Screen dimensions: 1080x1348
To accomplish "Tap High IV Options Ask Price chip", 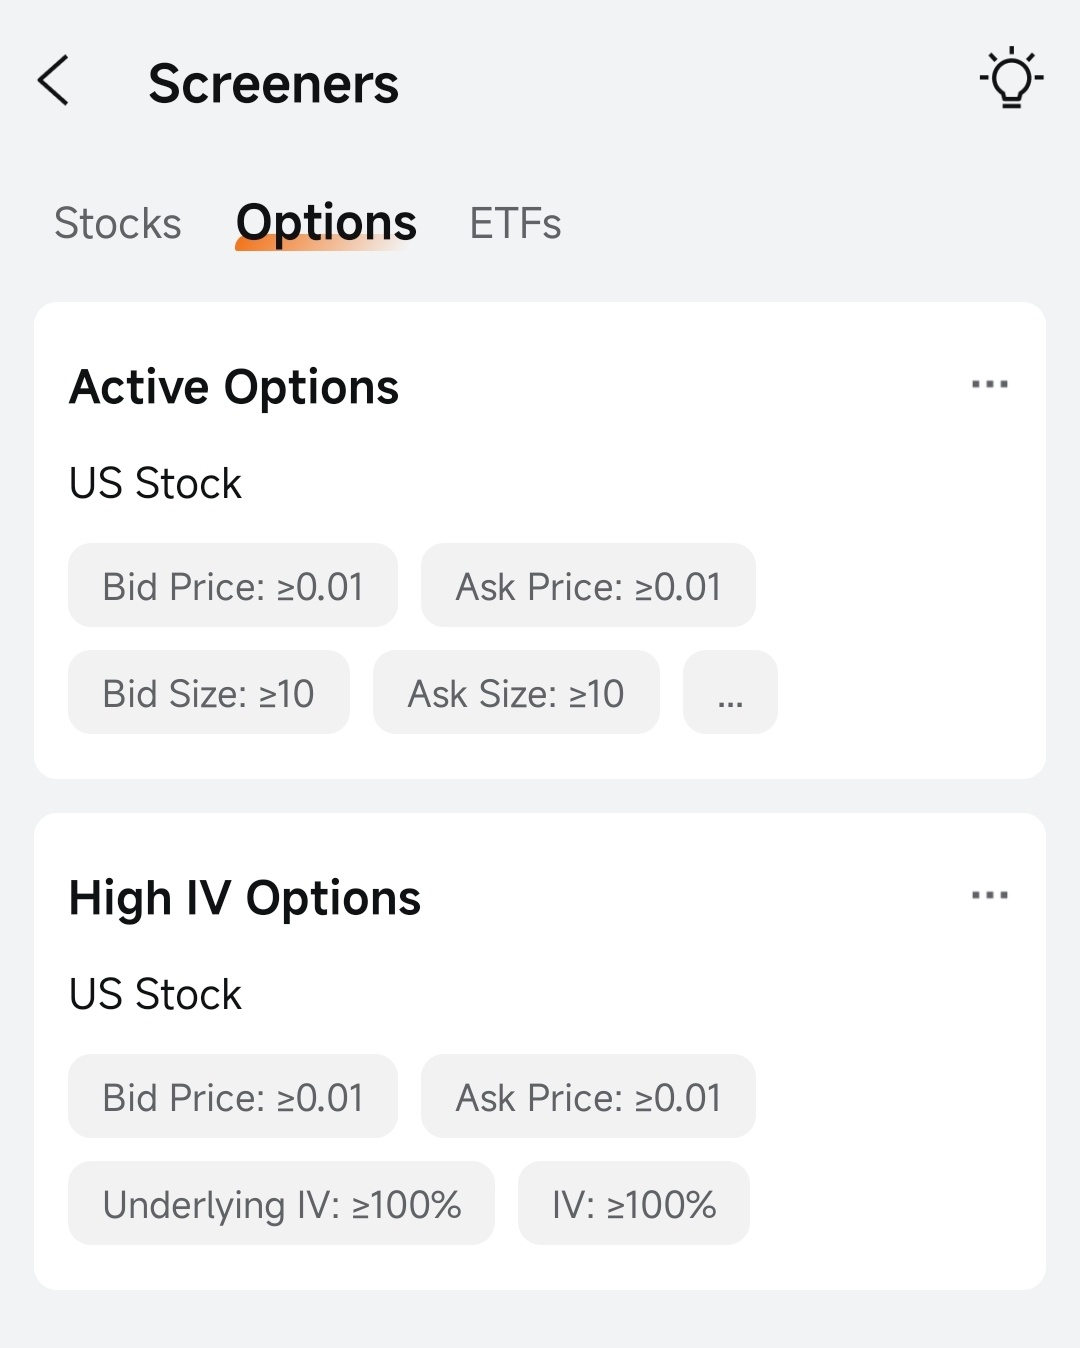I will coord(588,1096).
